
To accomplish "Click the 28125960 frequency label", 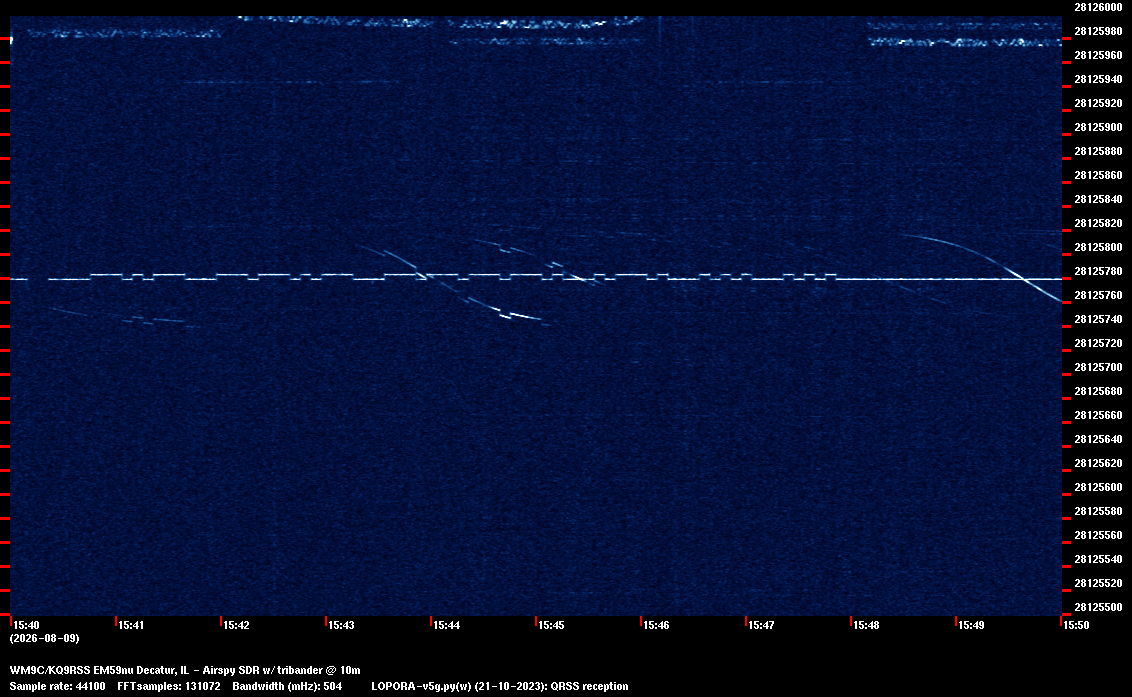I will (1098, 55).
